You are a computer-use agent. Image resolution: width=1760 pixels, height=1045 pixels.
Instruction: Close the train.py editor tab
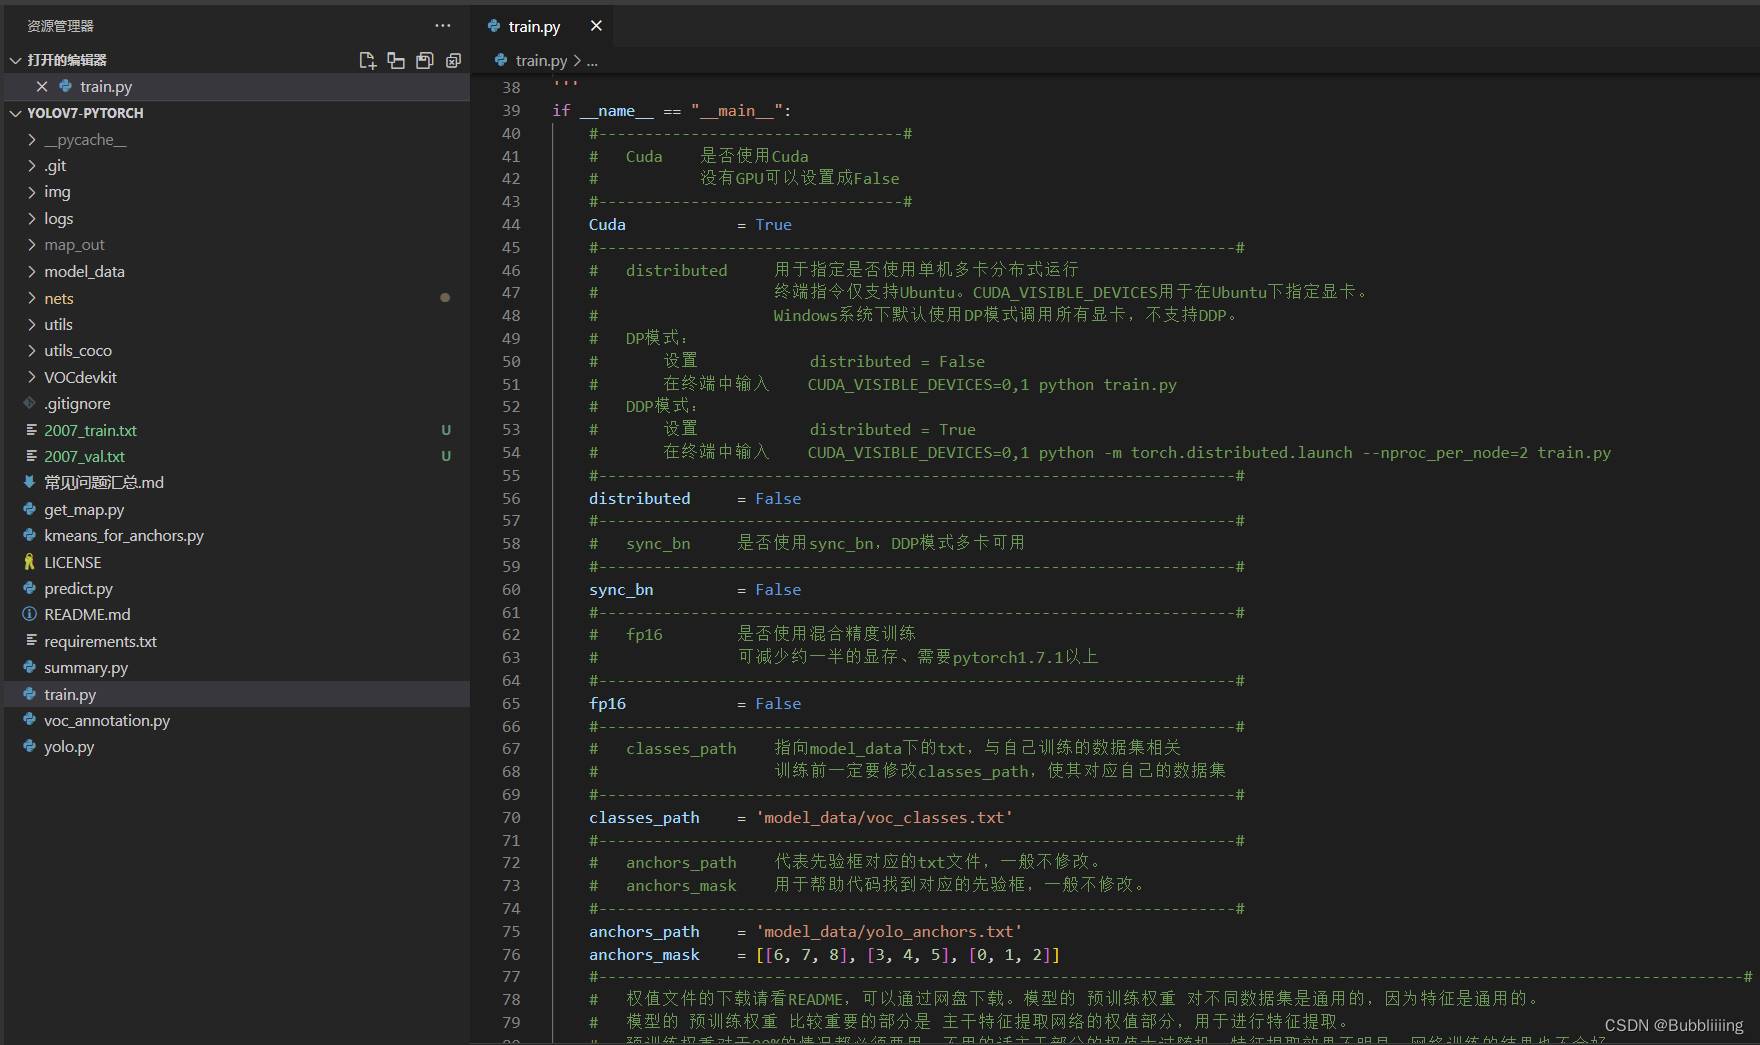click(596, 26)
